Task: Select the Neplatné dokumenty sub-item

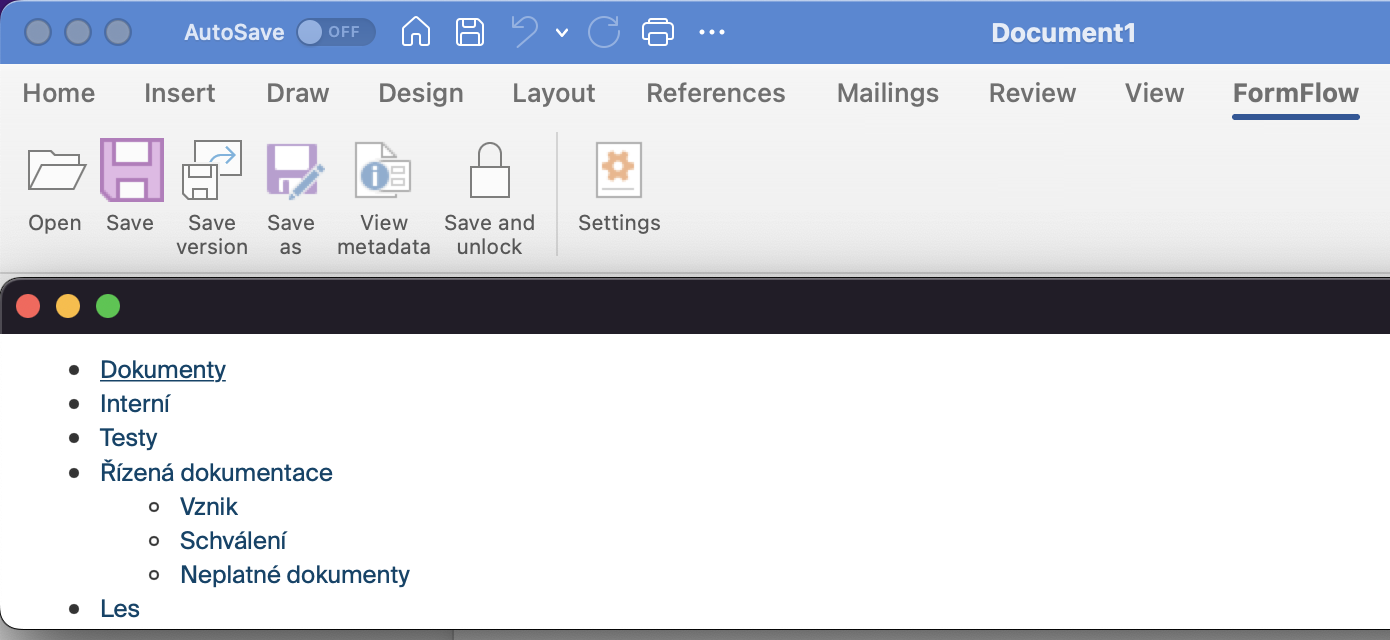Action: coord(295,574)
